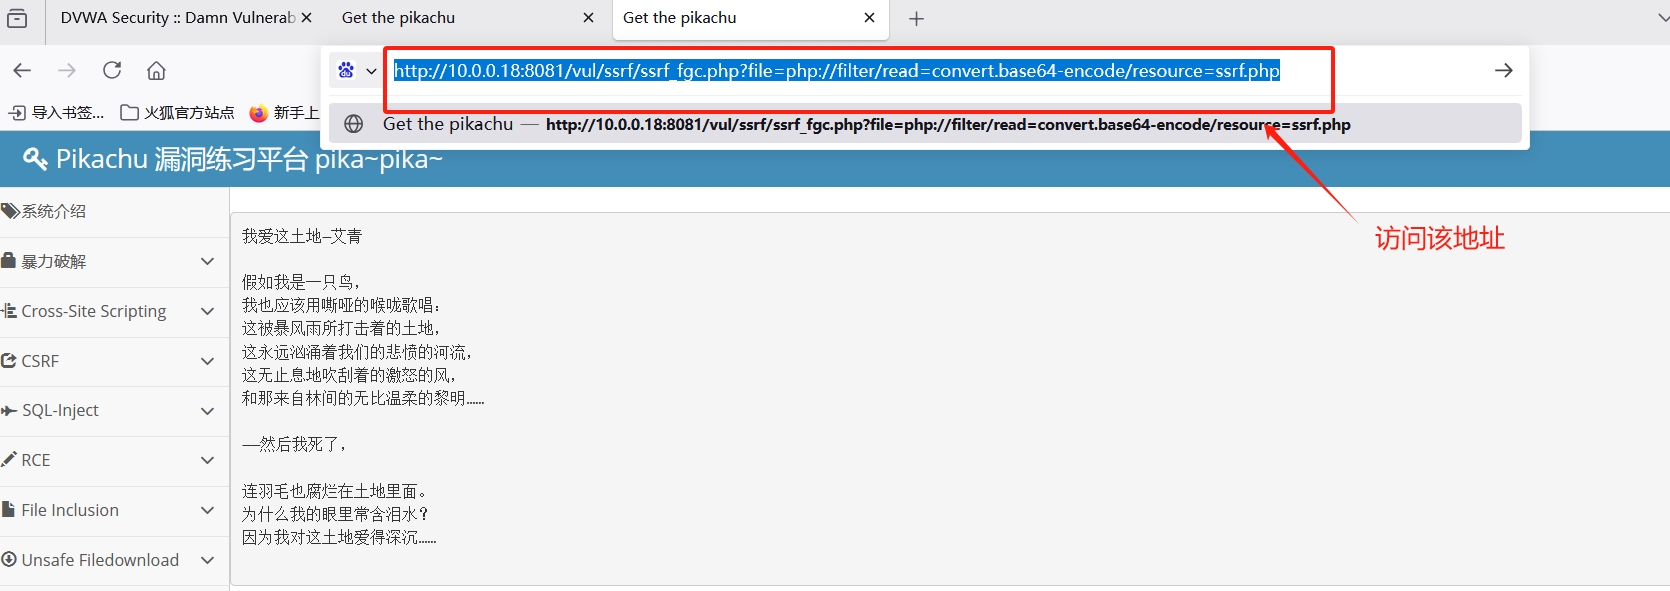This screenshot has width=1670, height=591.
Task: Click the line 这被暴风雨所打击着的土地
Action: point(341,328)
